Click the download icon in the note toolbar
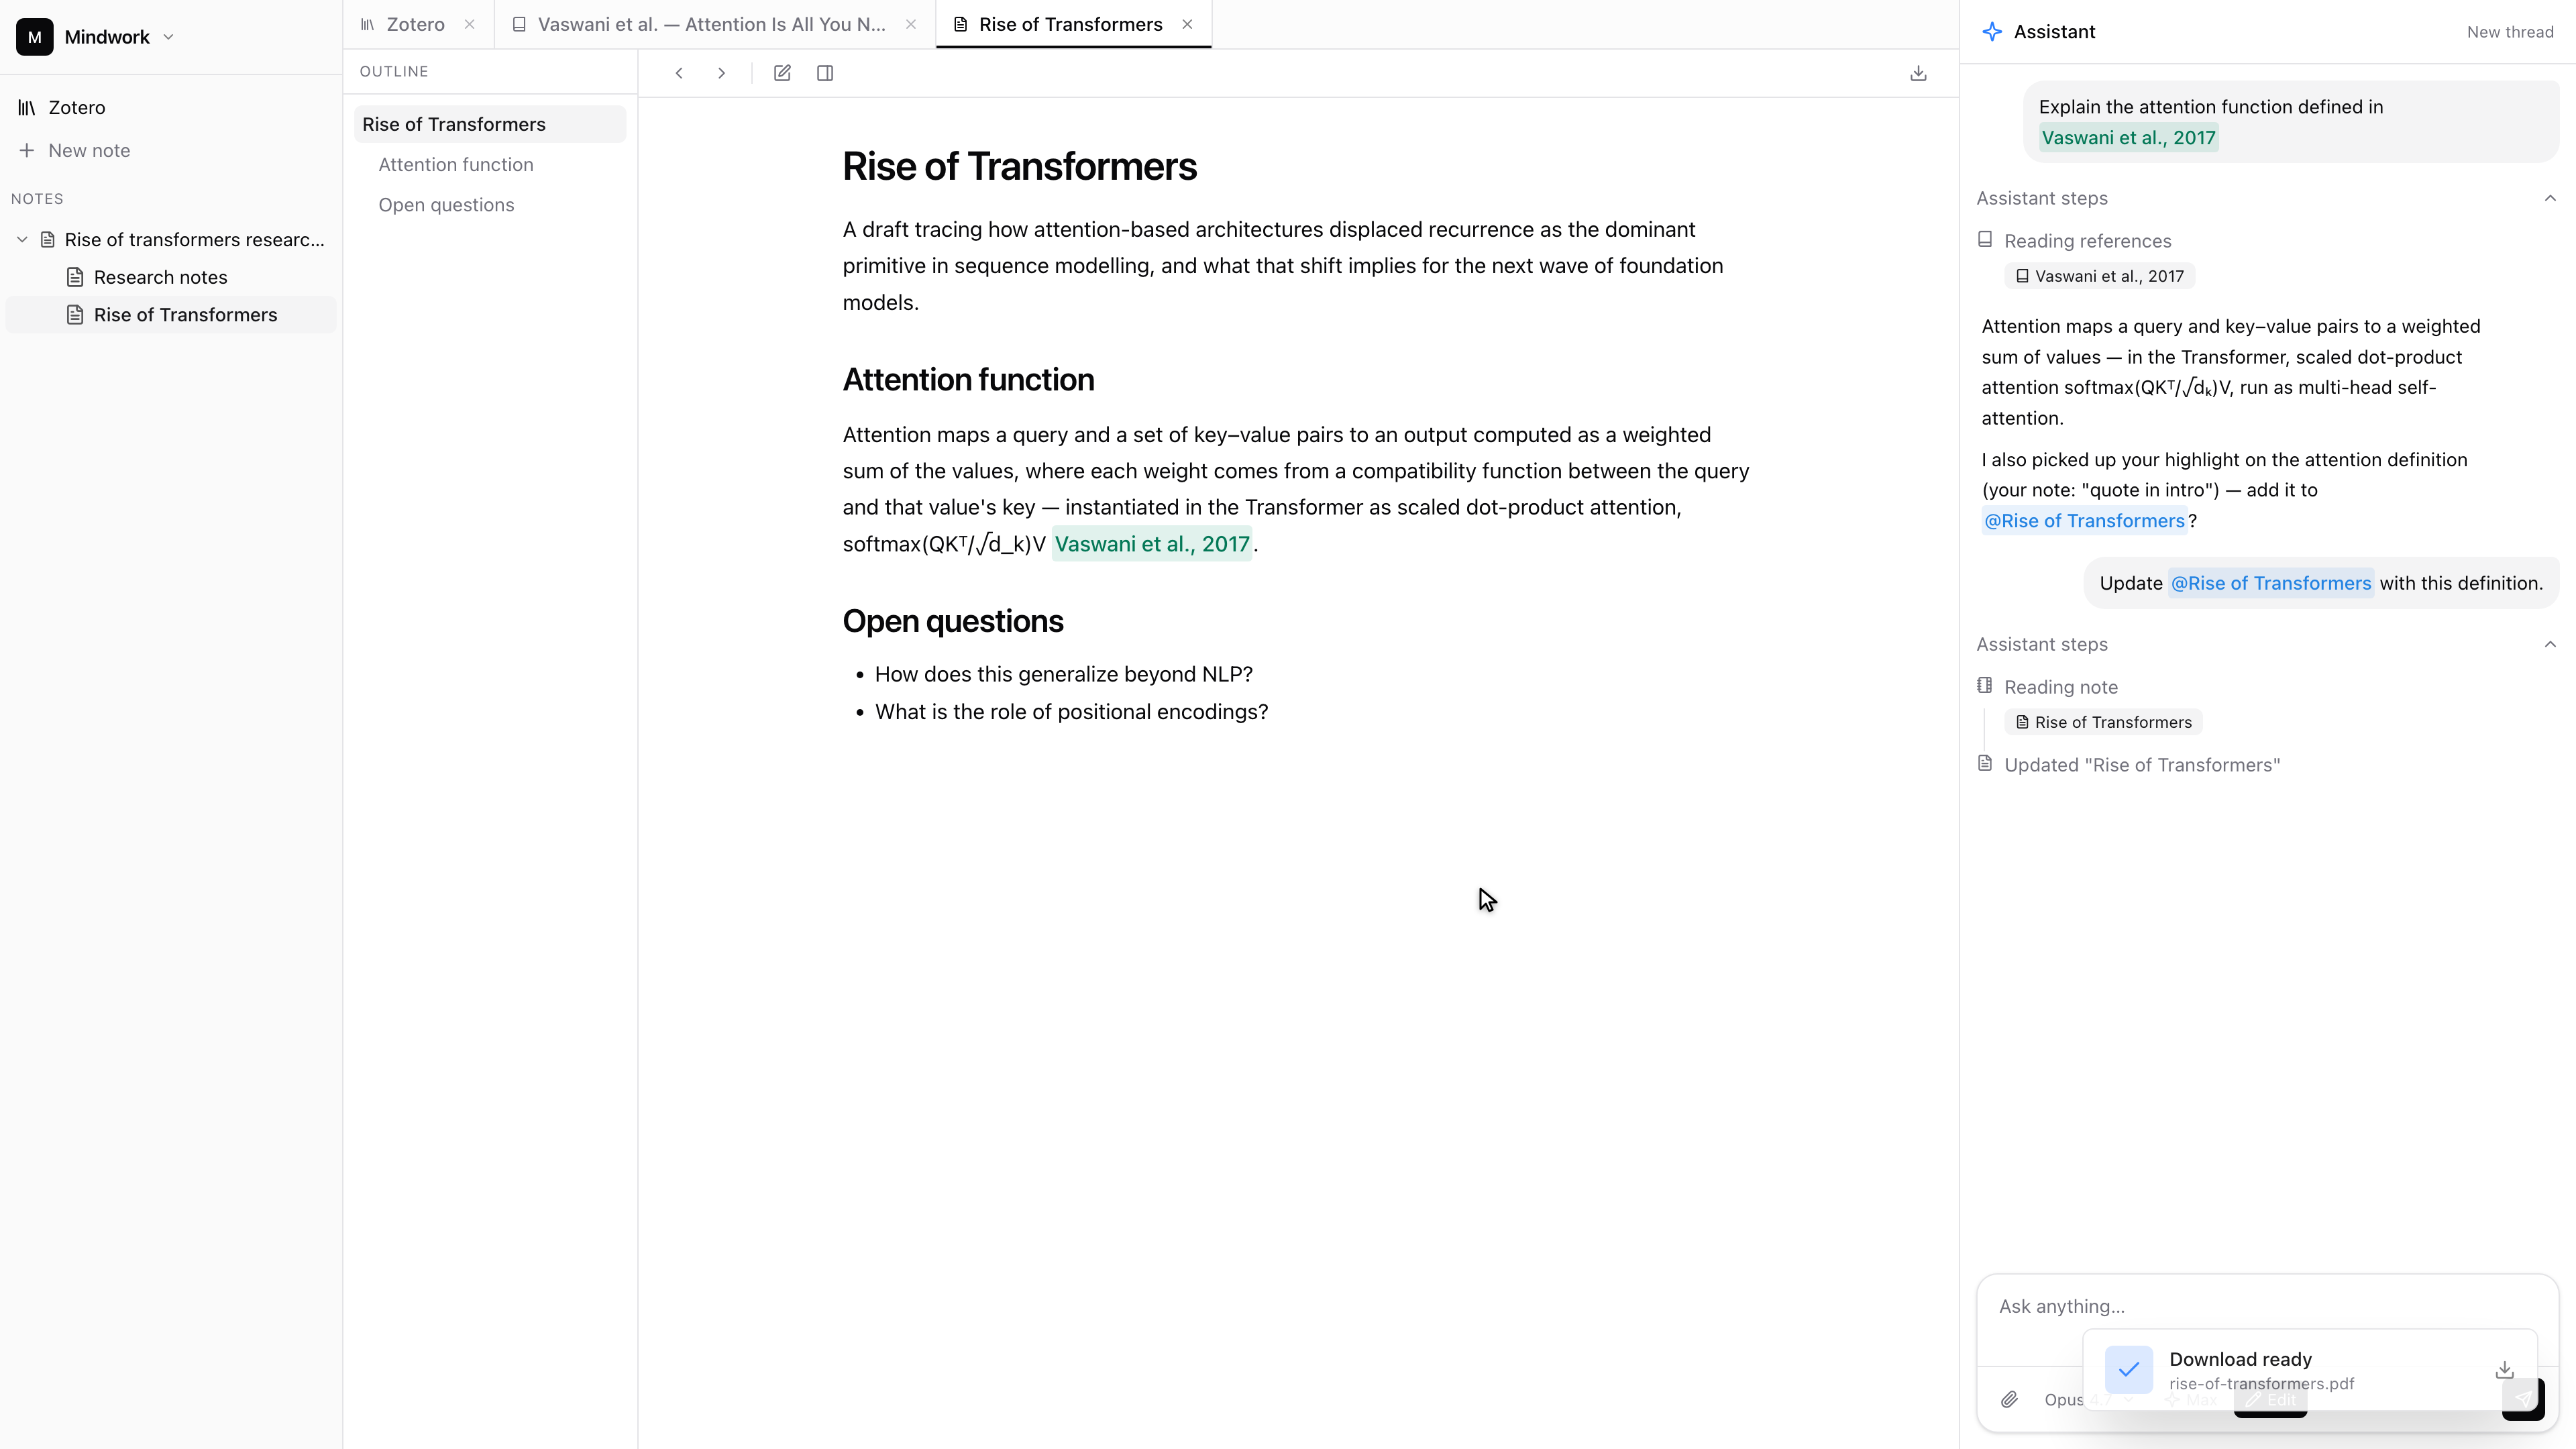Image resolution: width=2576 pixels, height=1449 pixels. [x=1918, y=73]
